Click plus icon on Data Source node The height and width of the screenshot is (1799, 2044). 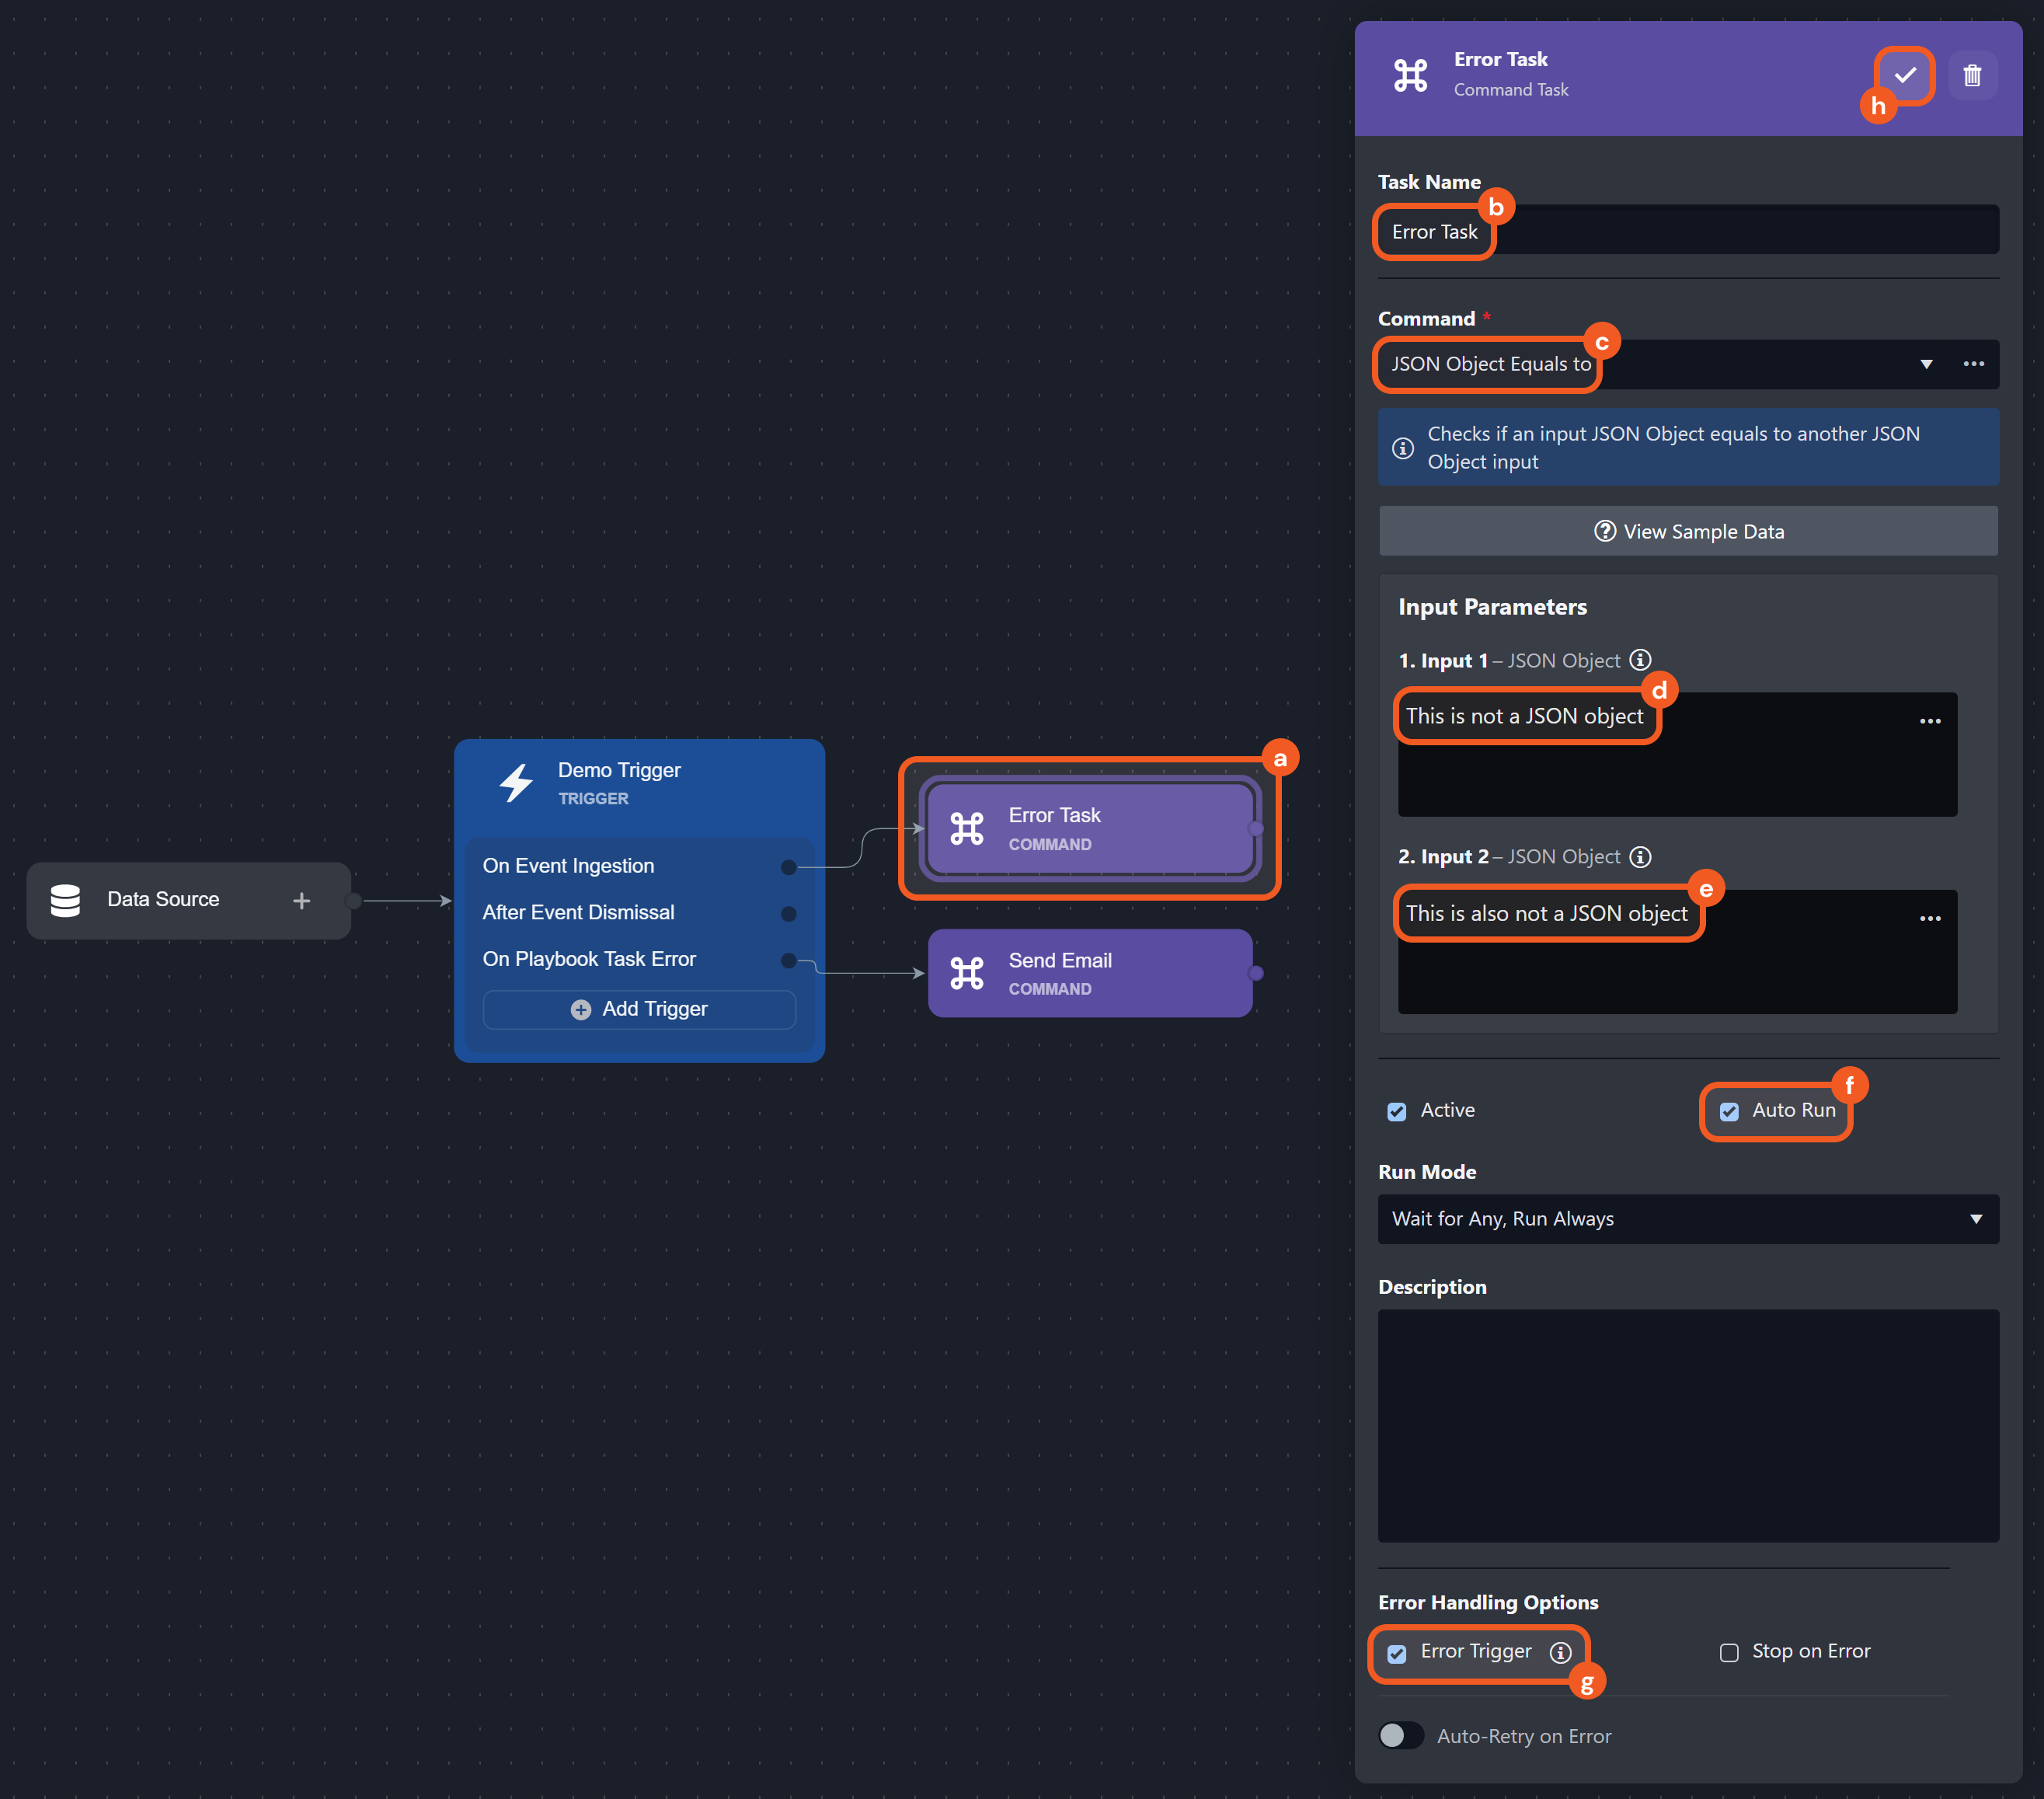(x=301, y=900)
